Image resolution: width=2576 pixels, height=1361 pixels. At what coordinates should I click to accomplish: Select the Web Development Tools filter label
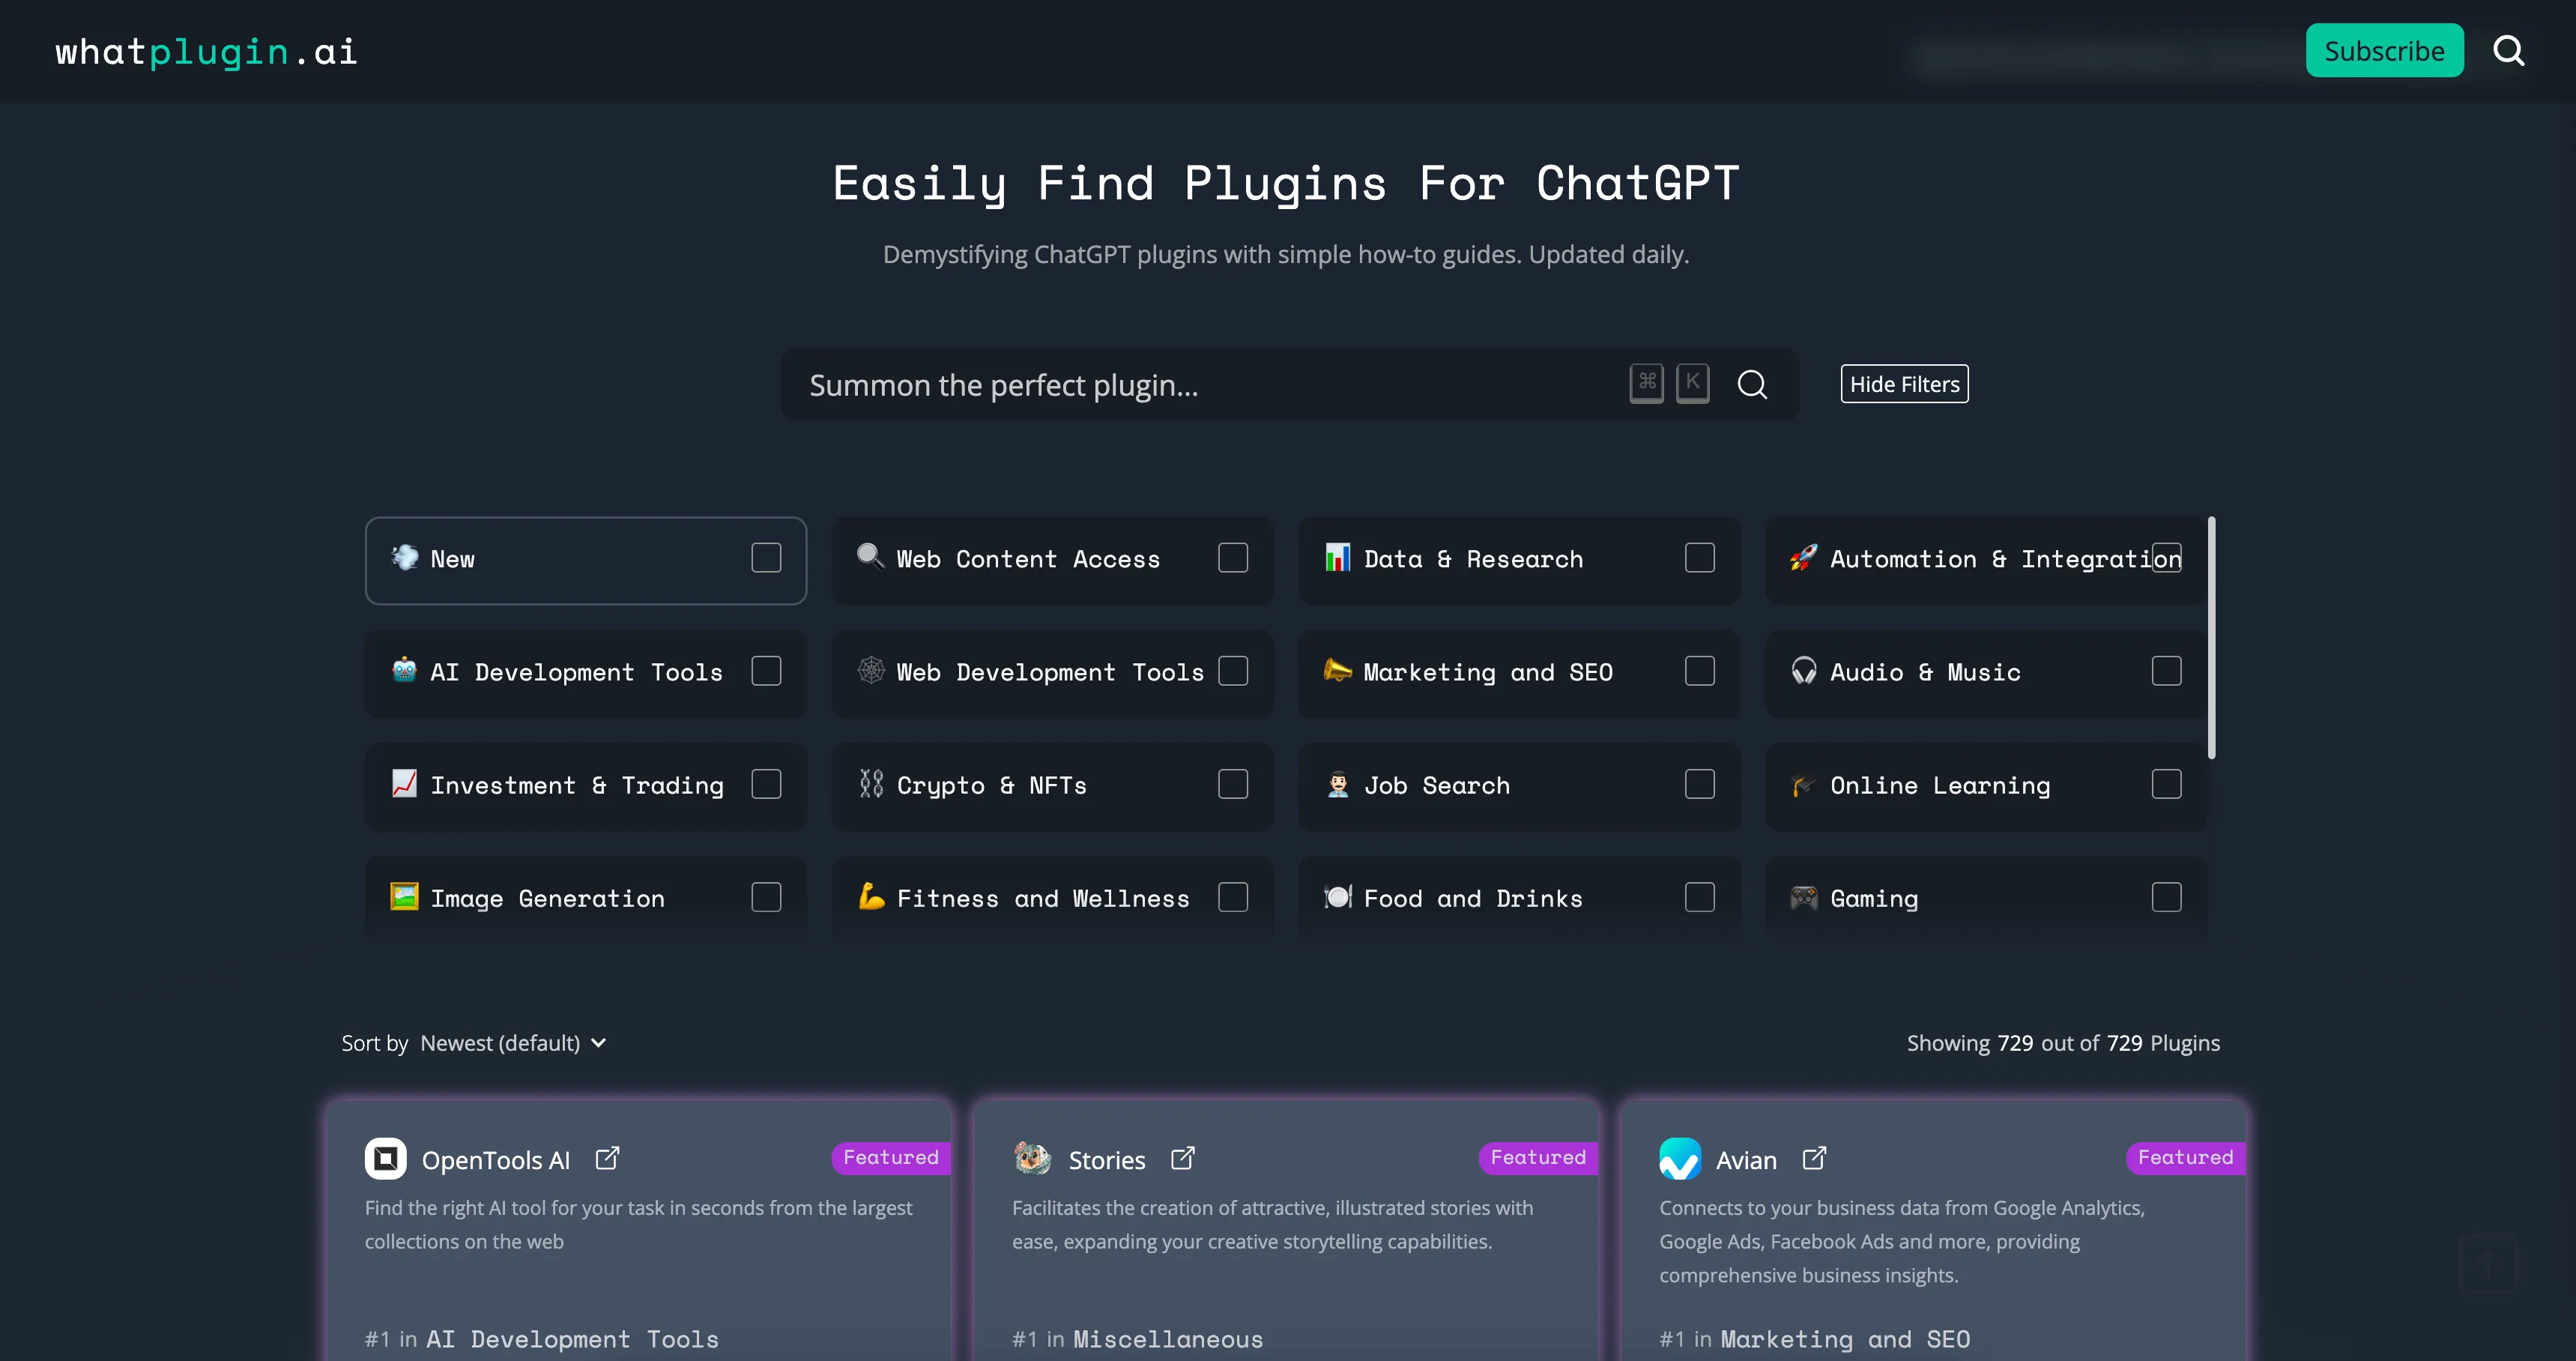point(1050,672)
